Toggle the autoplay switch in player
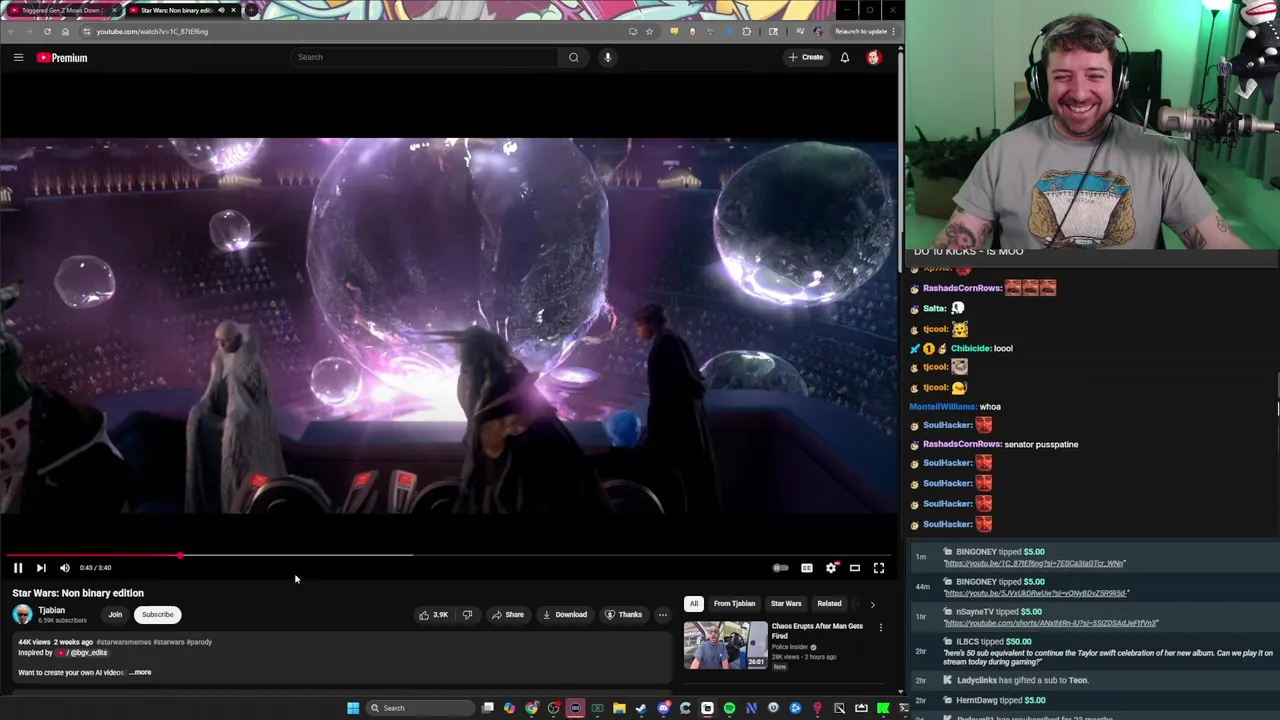This screenshot has width=1280, height=720. point(780,568)
